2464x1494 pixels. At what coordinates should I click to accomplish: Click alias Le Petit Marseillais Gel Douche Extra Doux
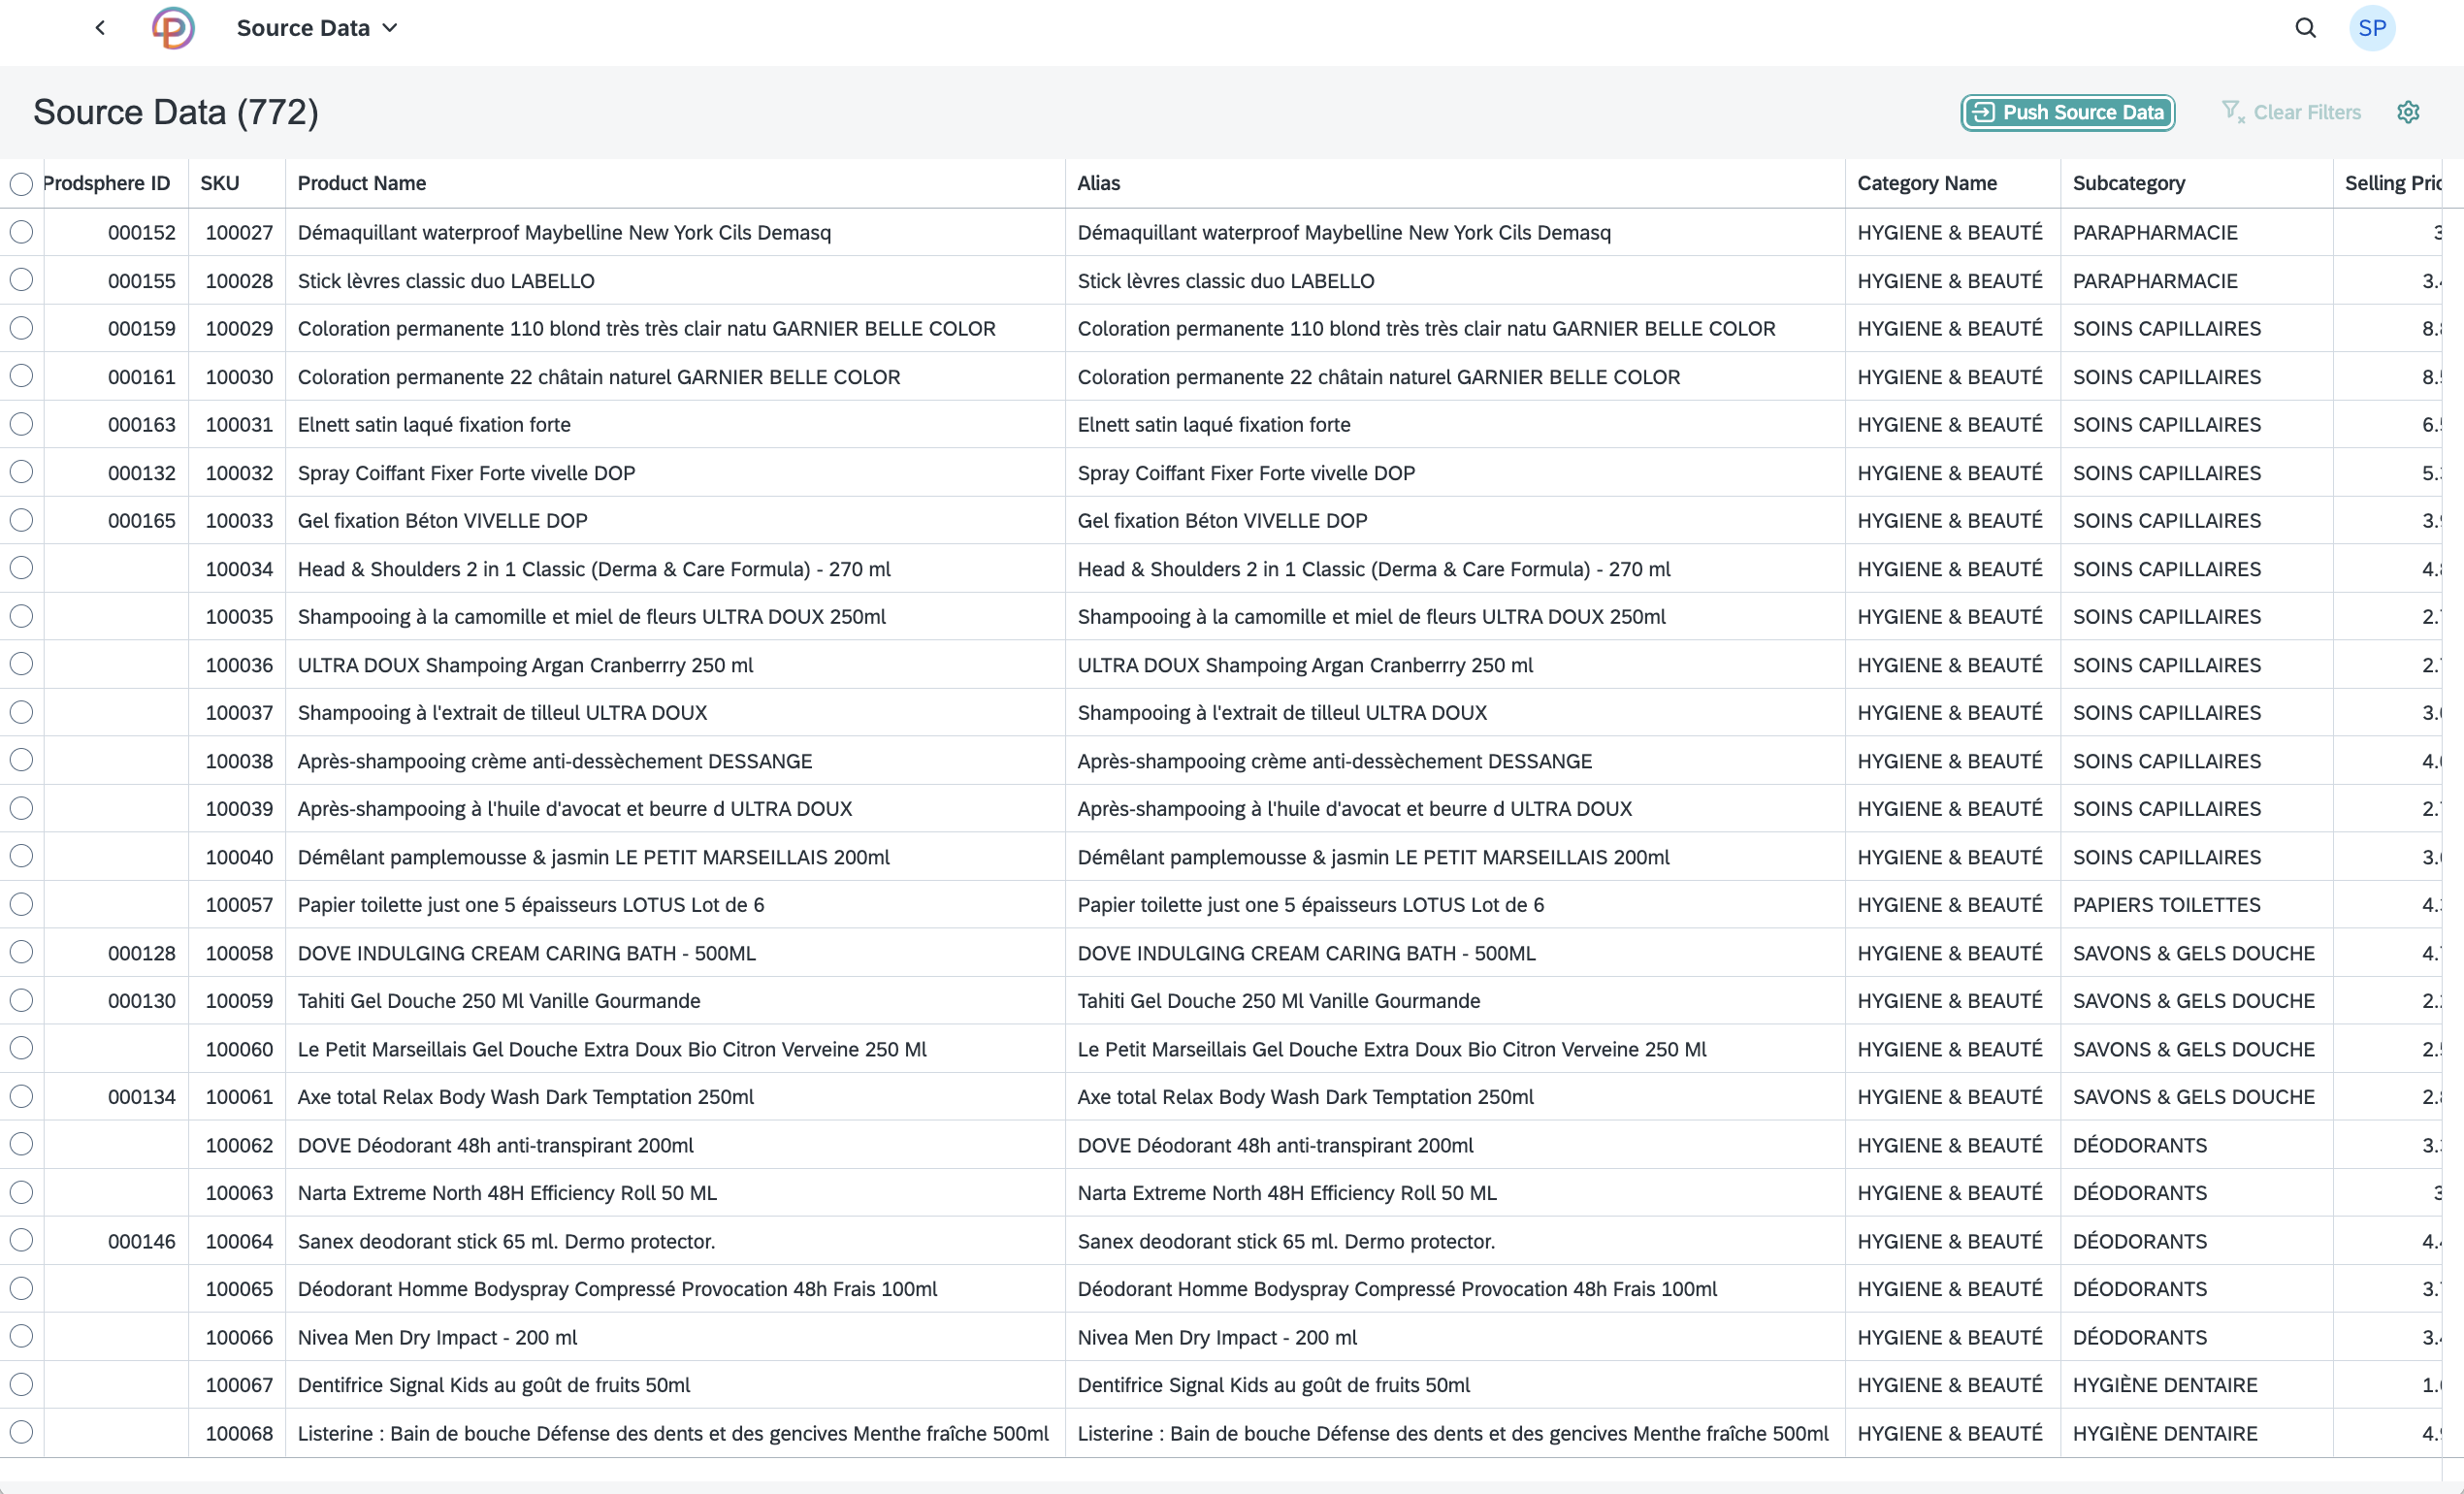click(1391, 1049)
